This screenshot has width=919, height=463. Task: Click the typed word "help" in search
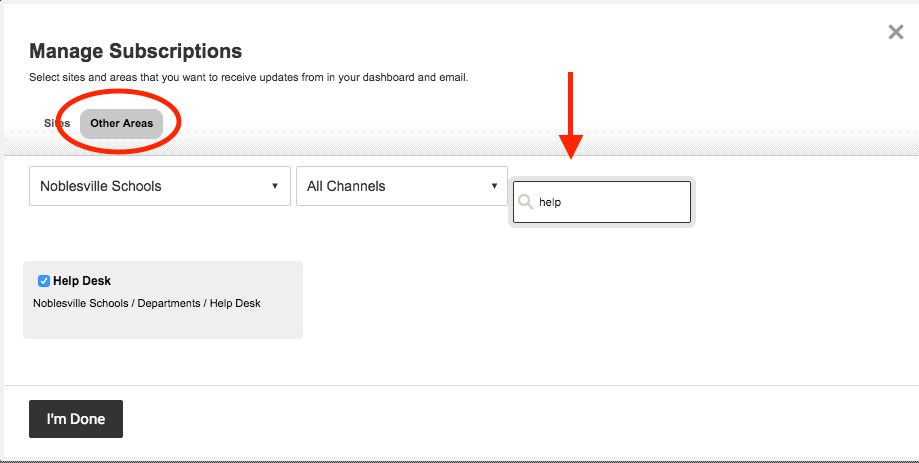[x=550, y=202]
